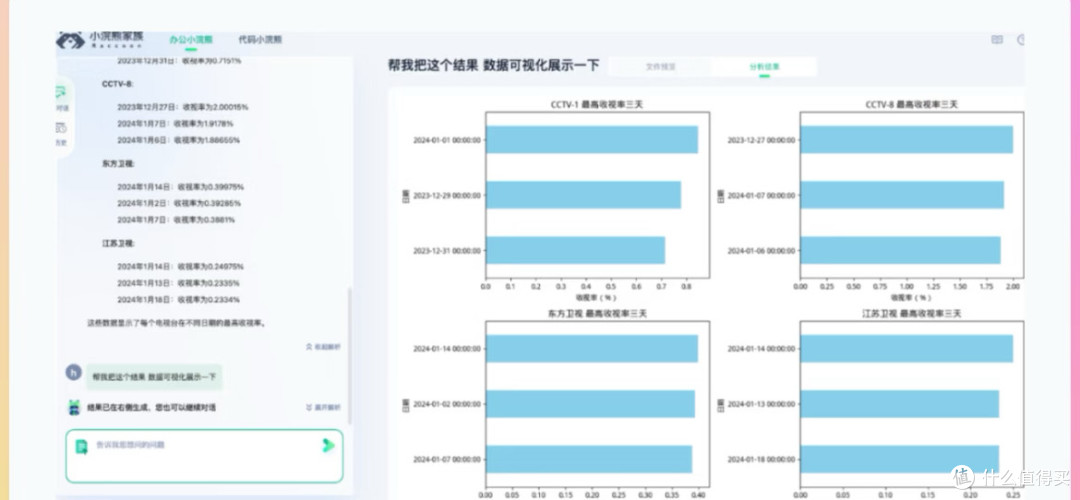The height and width of the screenshot is (500, 1080).
Task: Click the 2023-12-29 bar in CCTV-1 chart
Action: [583, 195]
